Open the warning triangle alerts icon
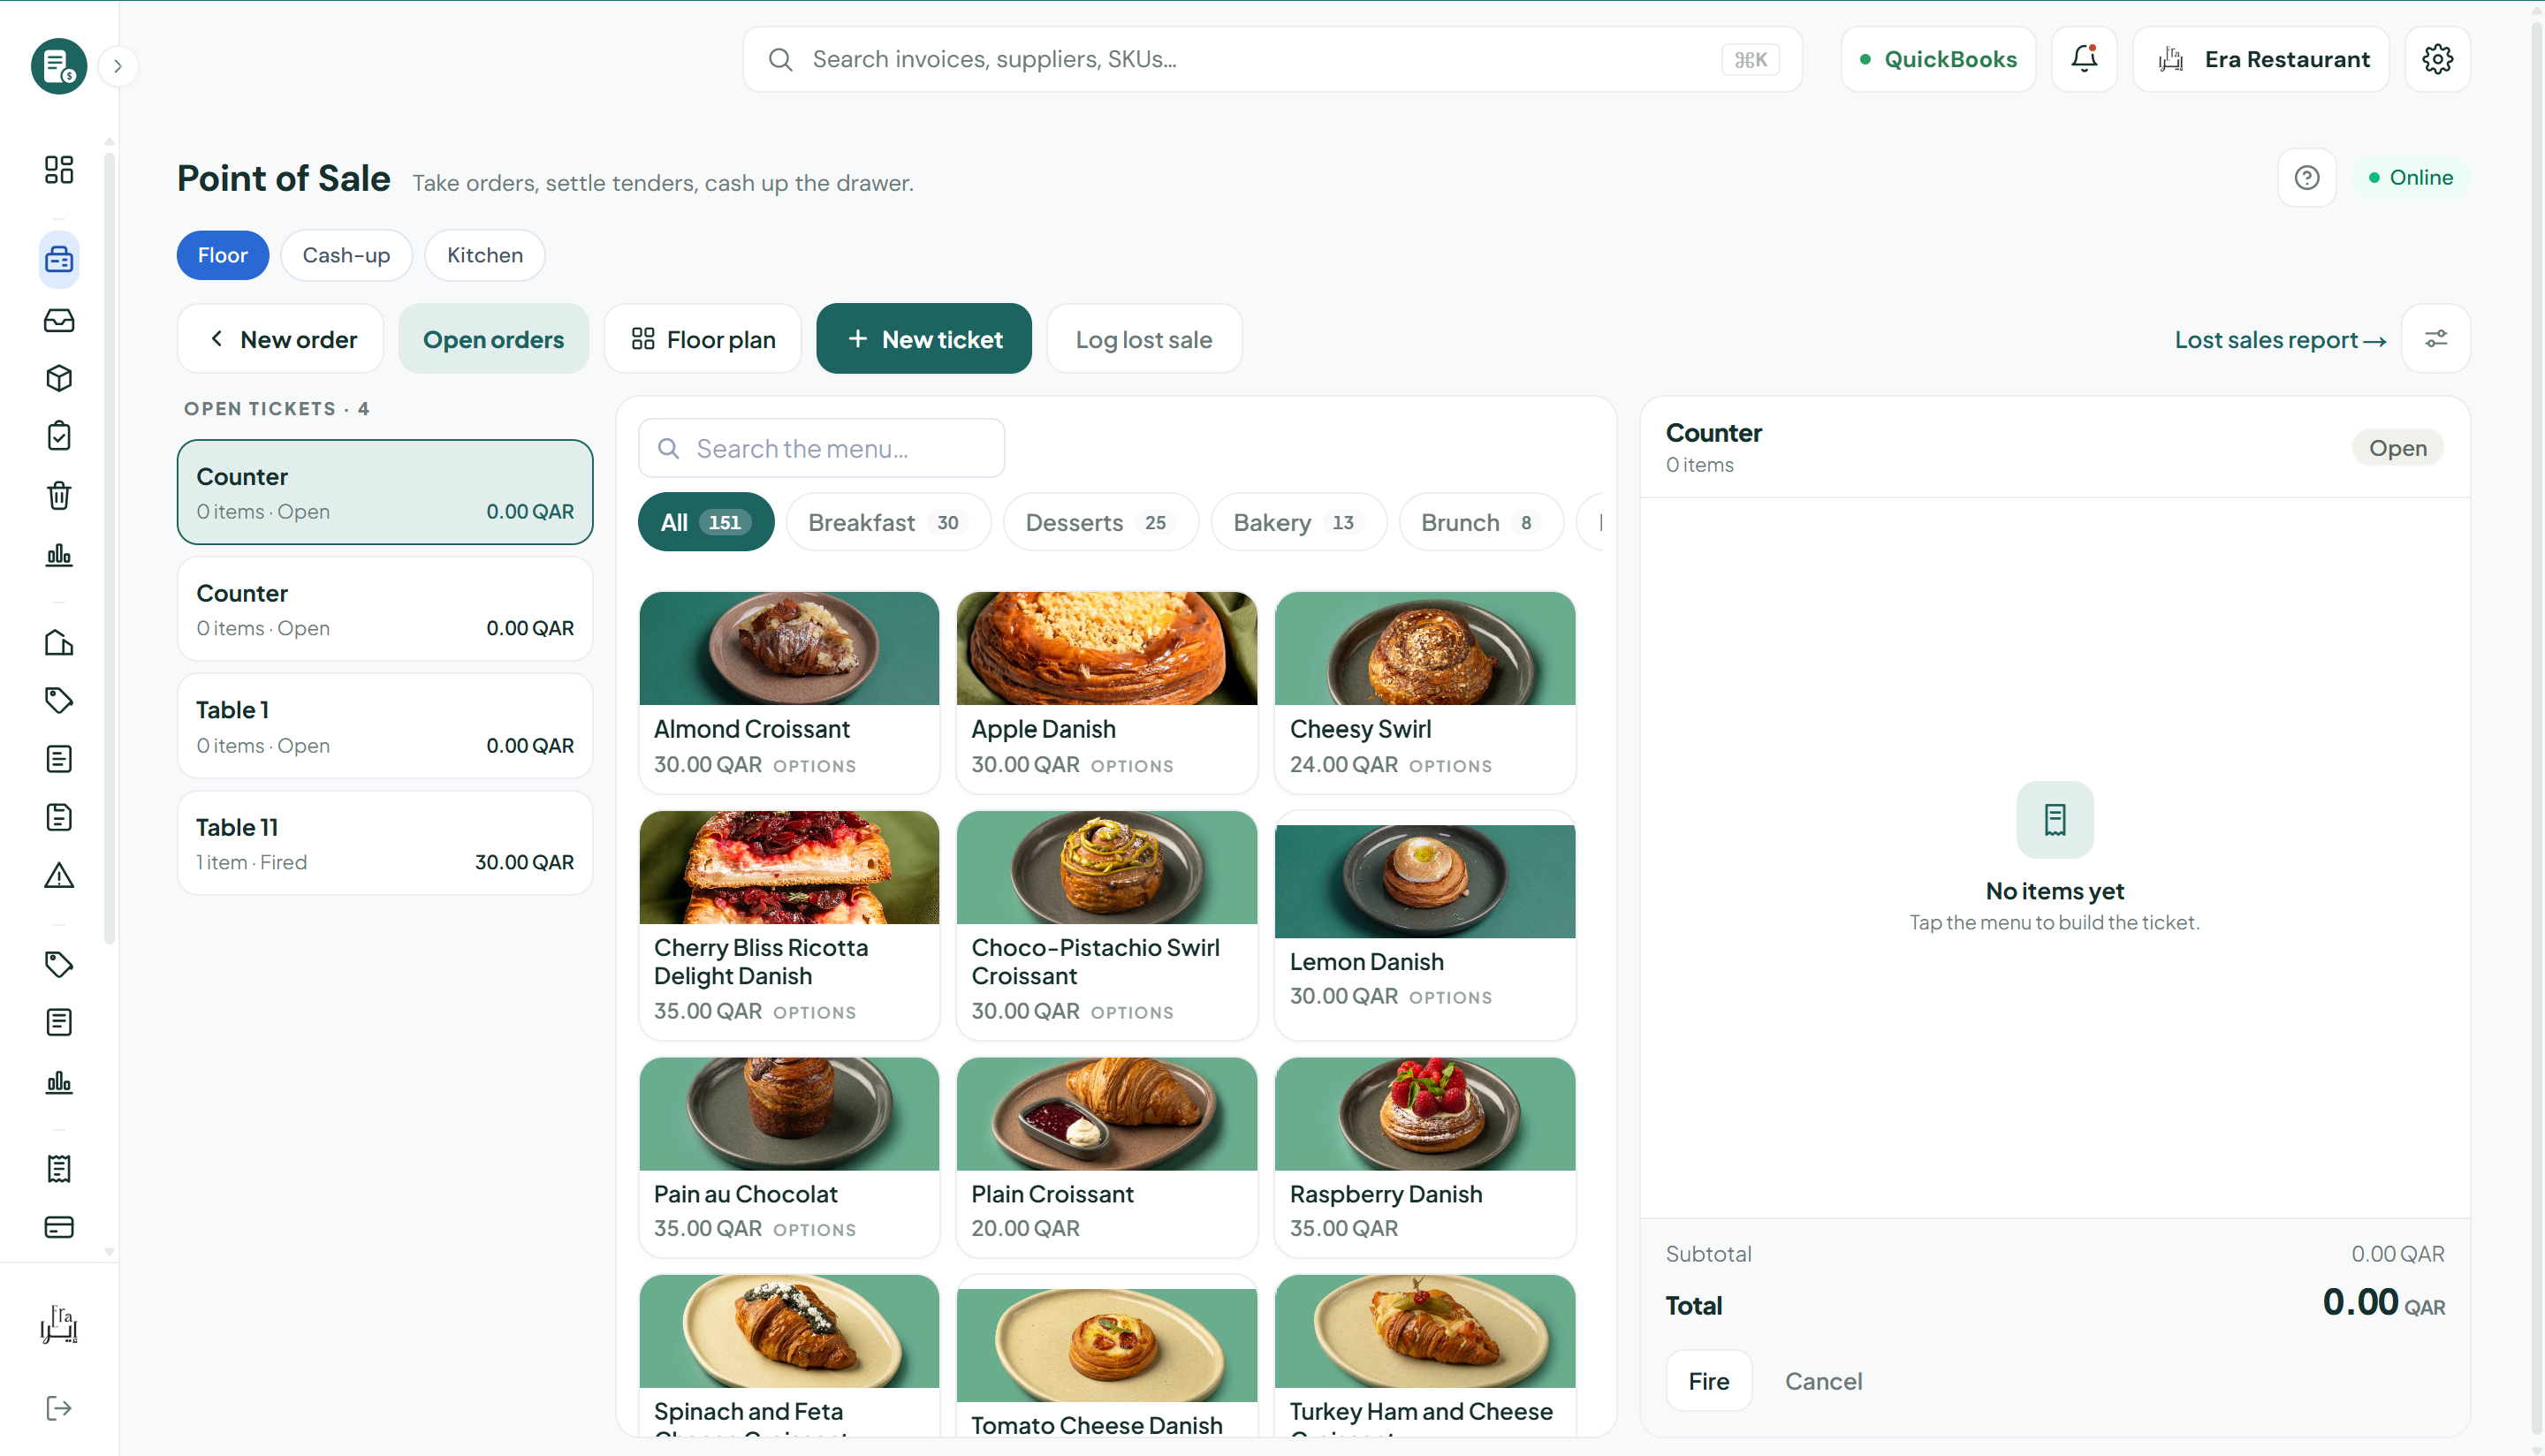The width and height of the screenshot is (2545, 1456). (59, 876)
